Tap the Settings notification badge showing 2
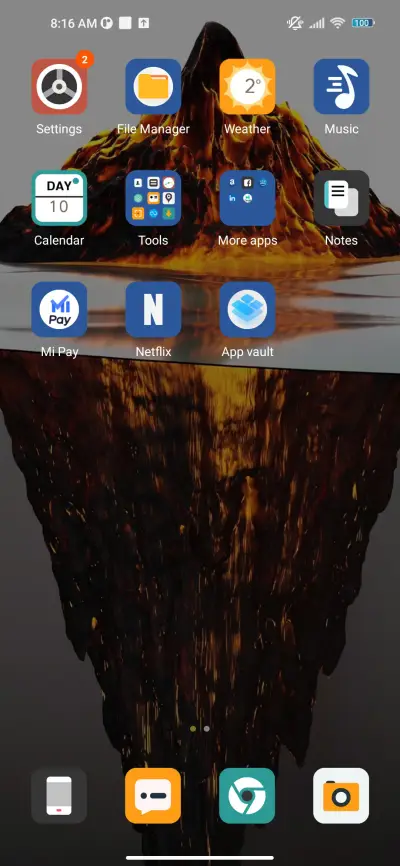The height and width of the screenshot is (866, 400). pos(84,59)
